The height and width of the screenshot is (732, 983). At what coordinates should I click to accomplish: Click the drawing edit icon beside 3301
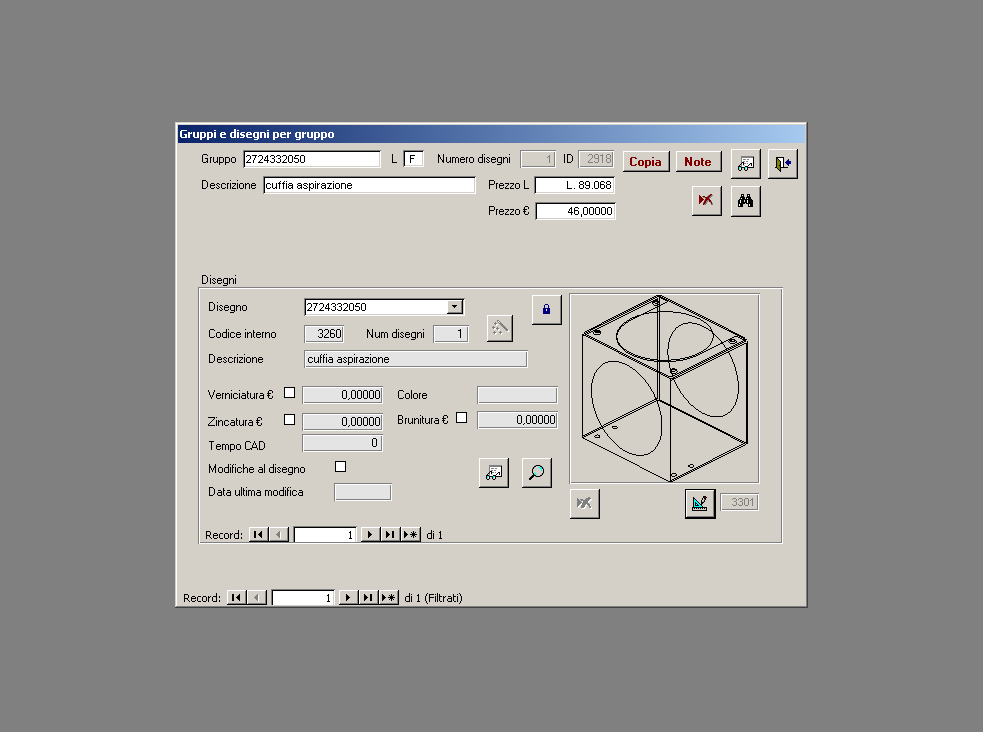[700, 503]
